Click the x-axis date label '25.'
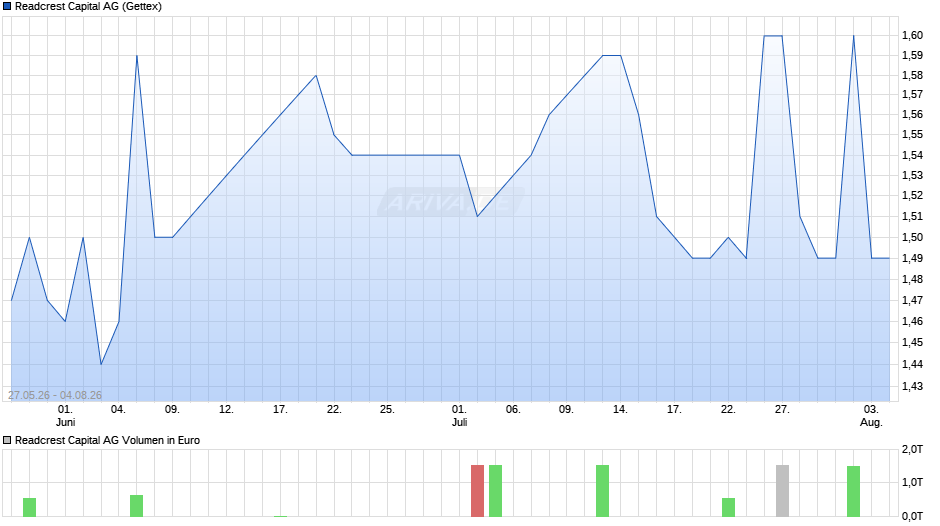This screenshot has height=526, width=940. (387, 409)
